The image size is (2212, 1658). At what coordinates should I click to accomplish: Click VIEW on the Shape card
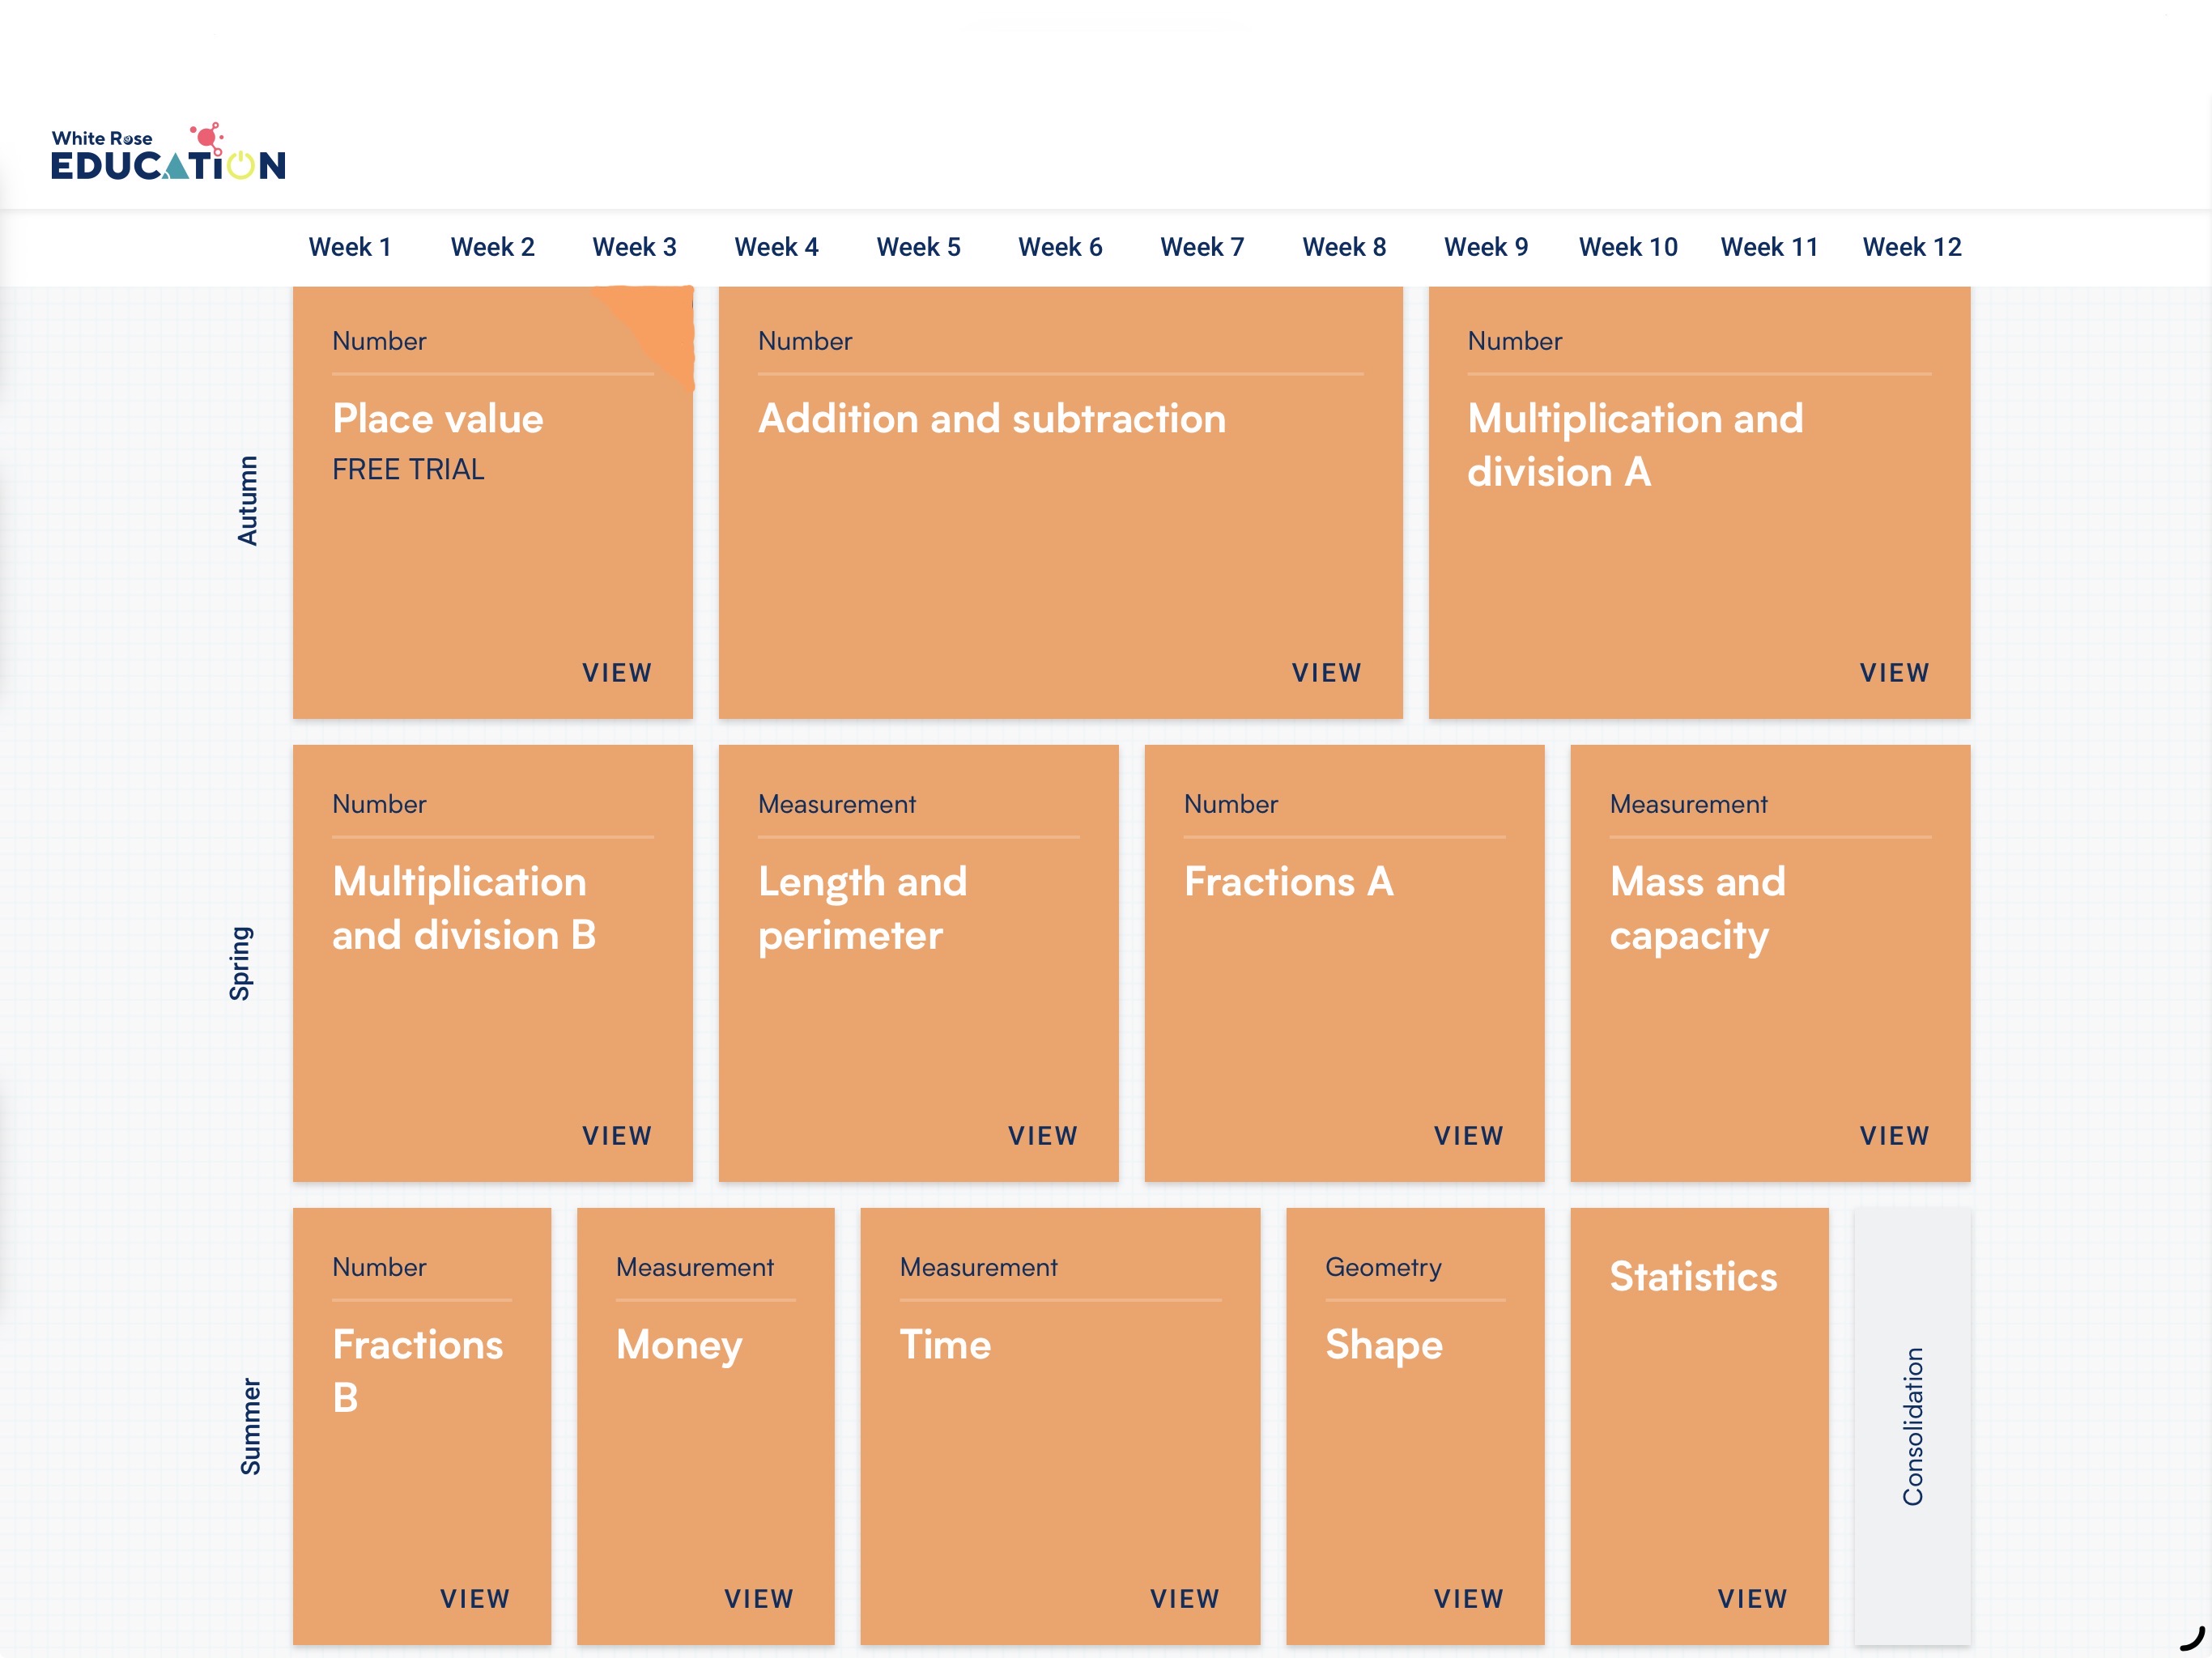(1467, 1598)
